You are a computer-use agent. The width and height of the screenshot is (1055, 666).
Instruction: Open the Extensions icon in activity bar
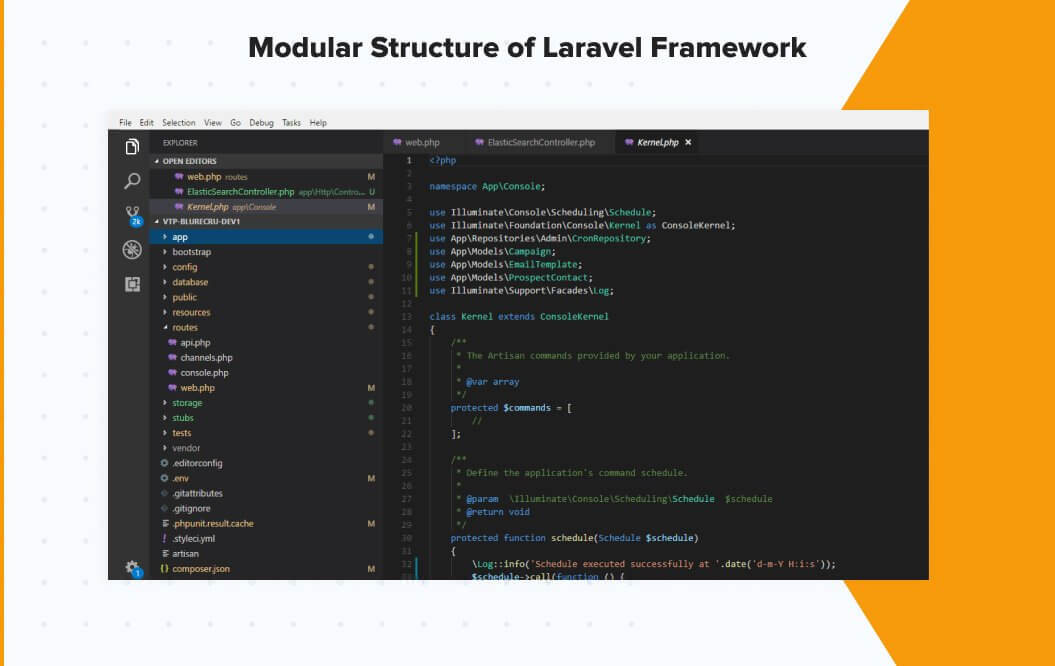[132, 284]
